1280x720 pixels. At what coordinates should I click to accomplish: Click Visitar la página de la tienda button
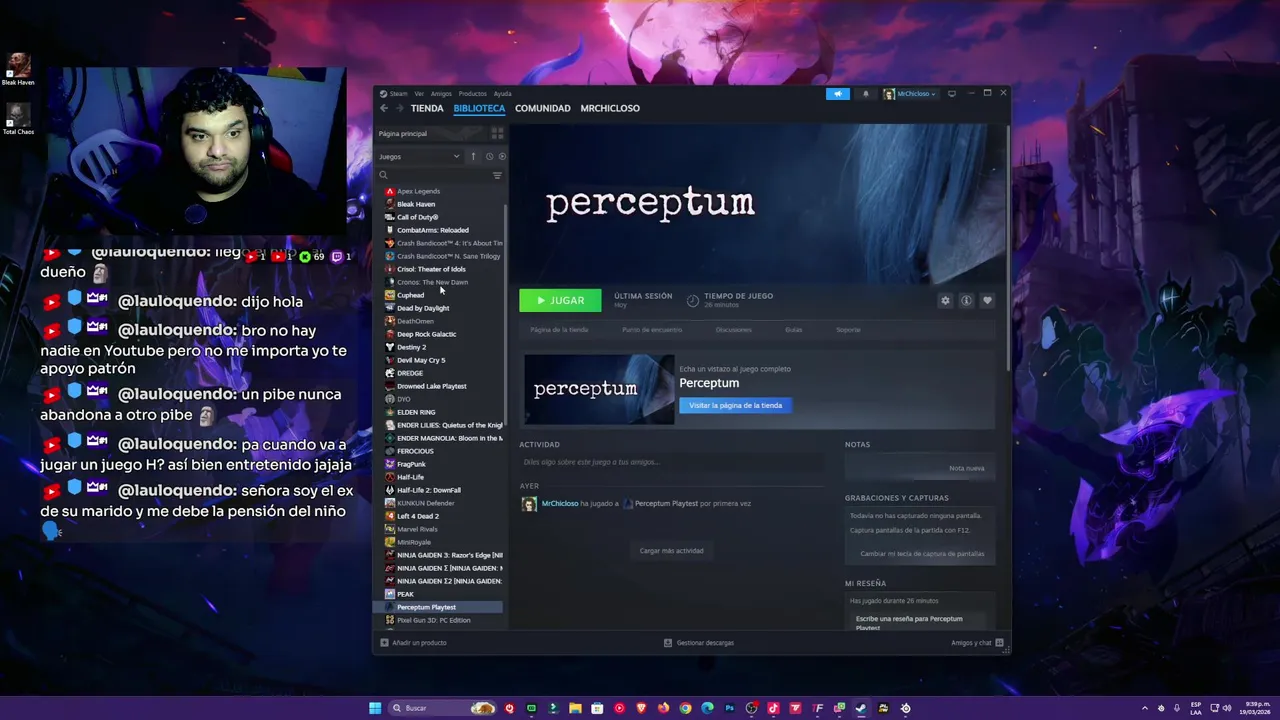coord(736,405)
